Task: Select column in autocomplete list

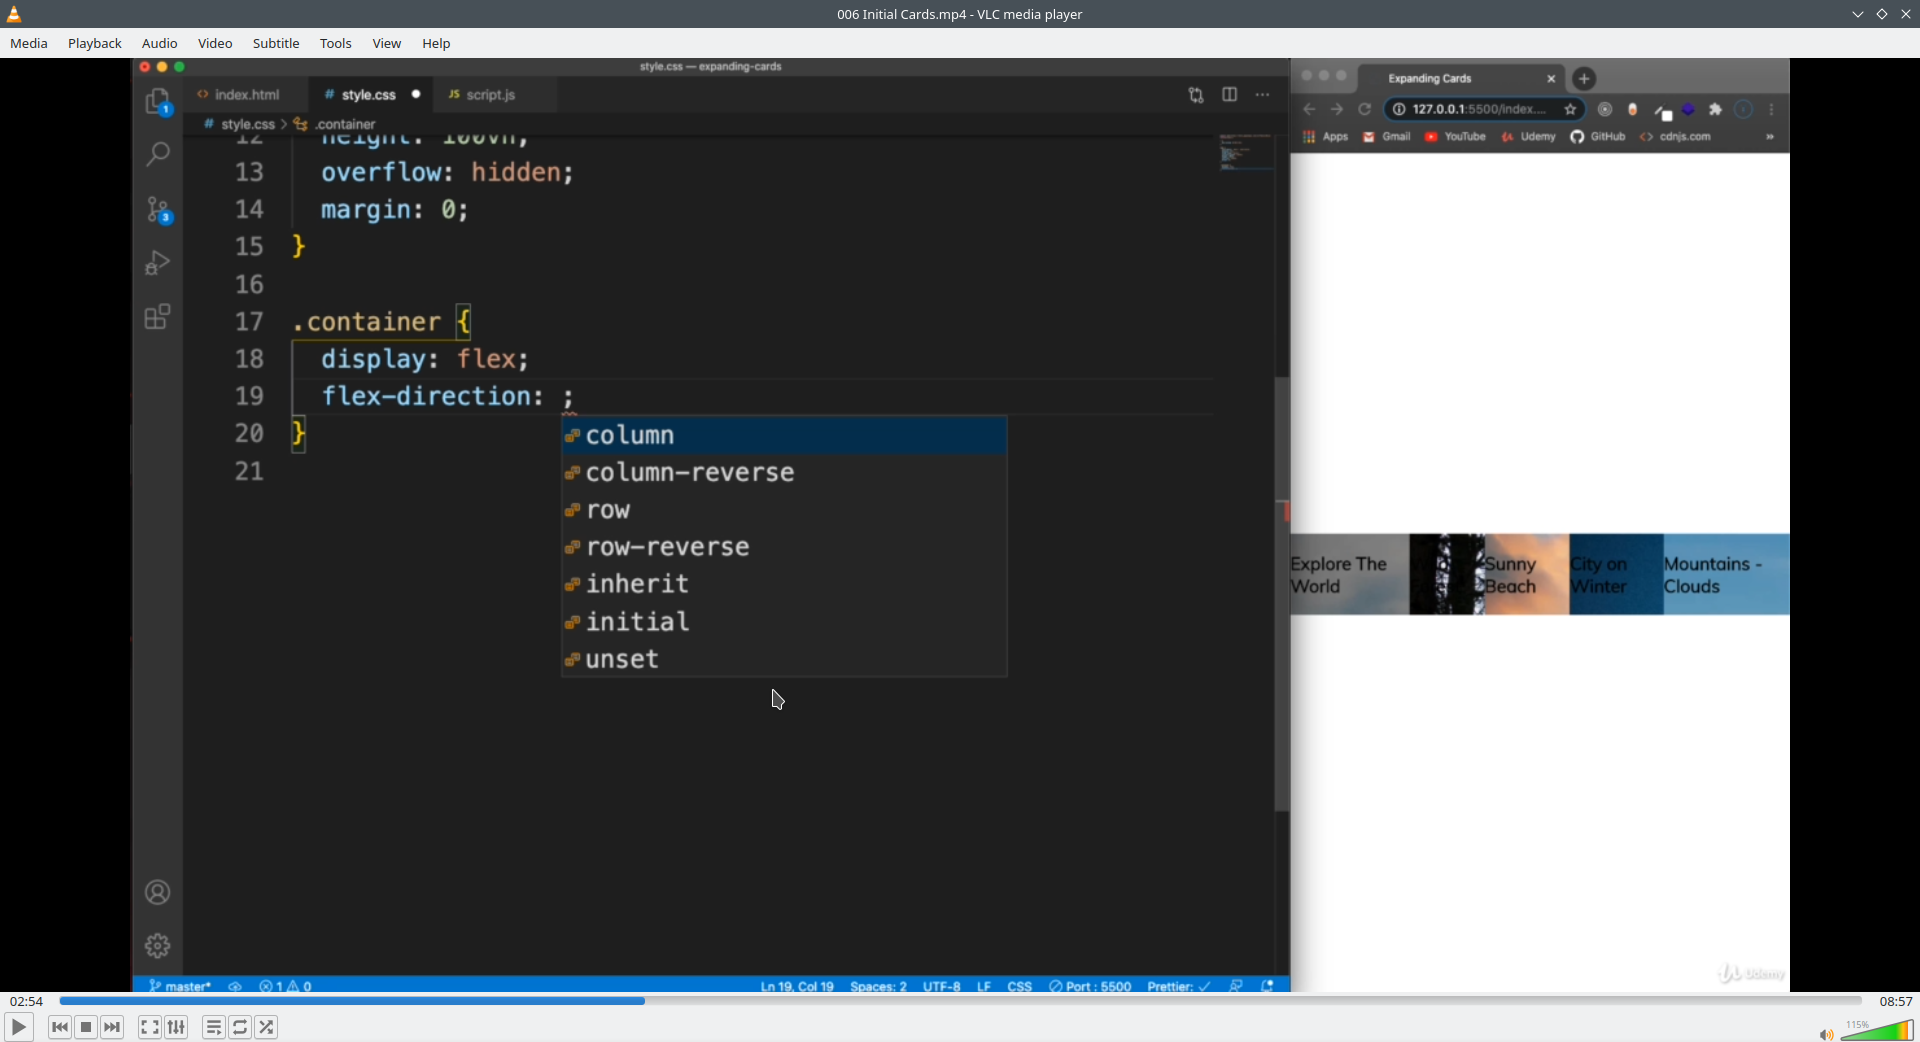Action: pyautogui.click(x=784, y=435)
